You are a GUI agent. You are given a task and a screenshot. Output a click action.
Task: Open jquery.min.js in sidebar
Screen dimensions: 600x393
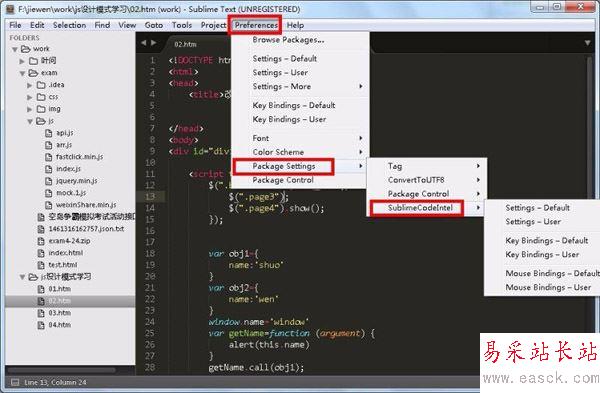(77, 181)
